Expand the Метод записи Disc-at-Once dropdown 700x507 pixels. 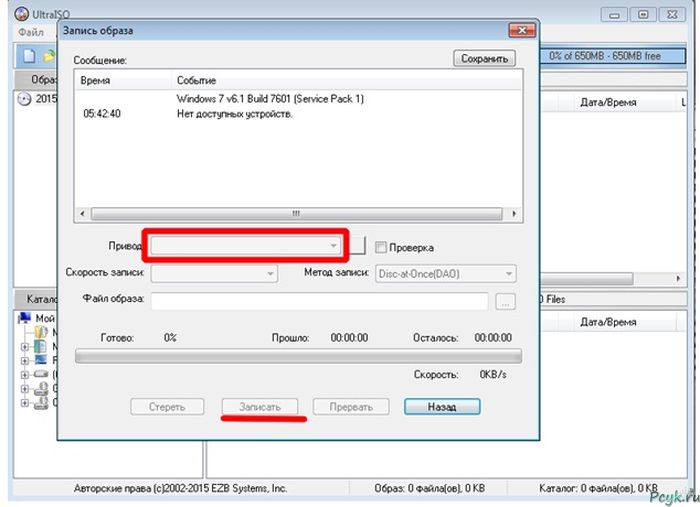pos(508,273)
